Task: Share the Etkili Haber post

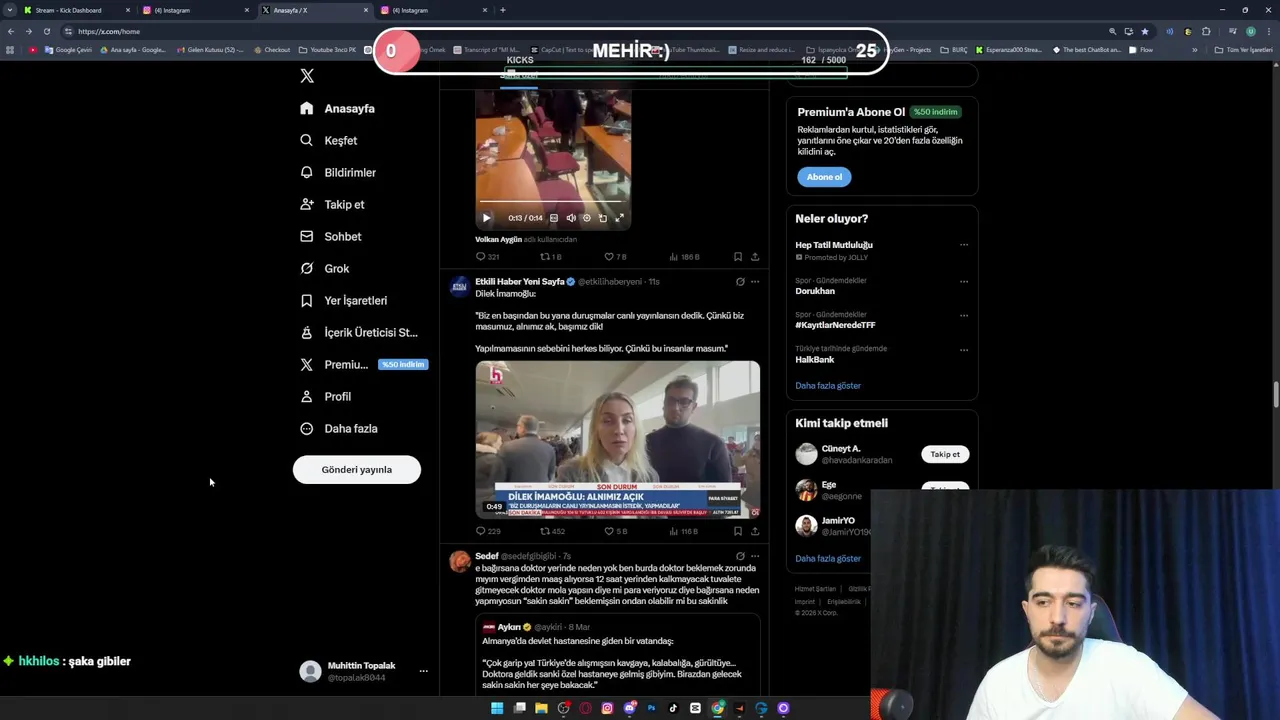Action: click(x=755, y=531)
